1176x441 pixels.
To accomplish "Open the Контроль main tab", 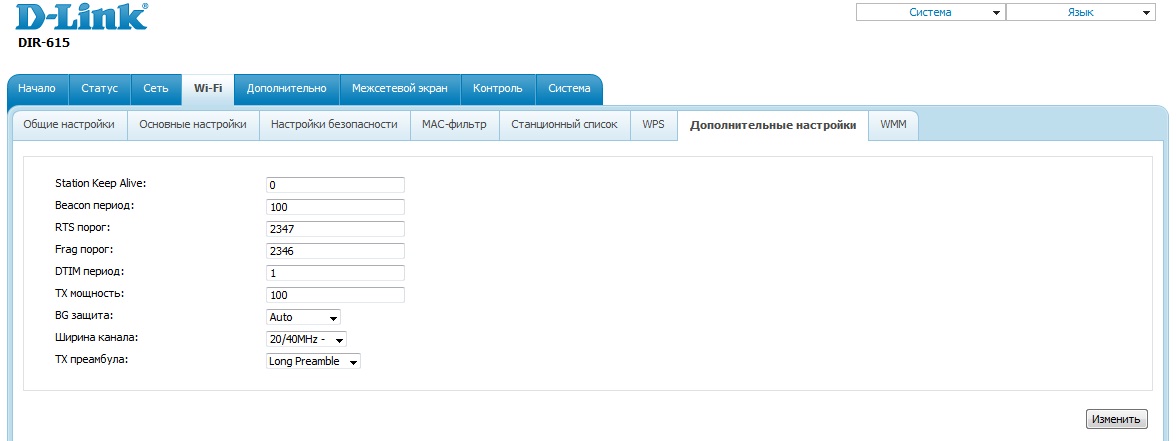I will pos(498,88).
